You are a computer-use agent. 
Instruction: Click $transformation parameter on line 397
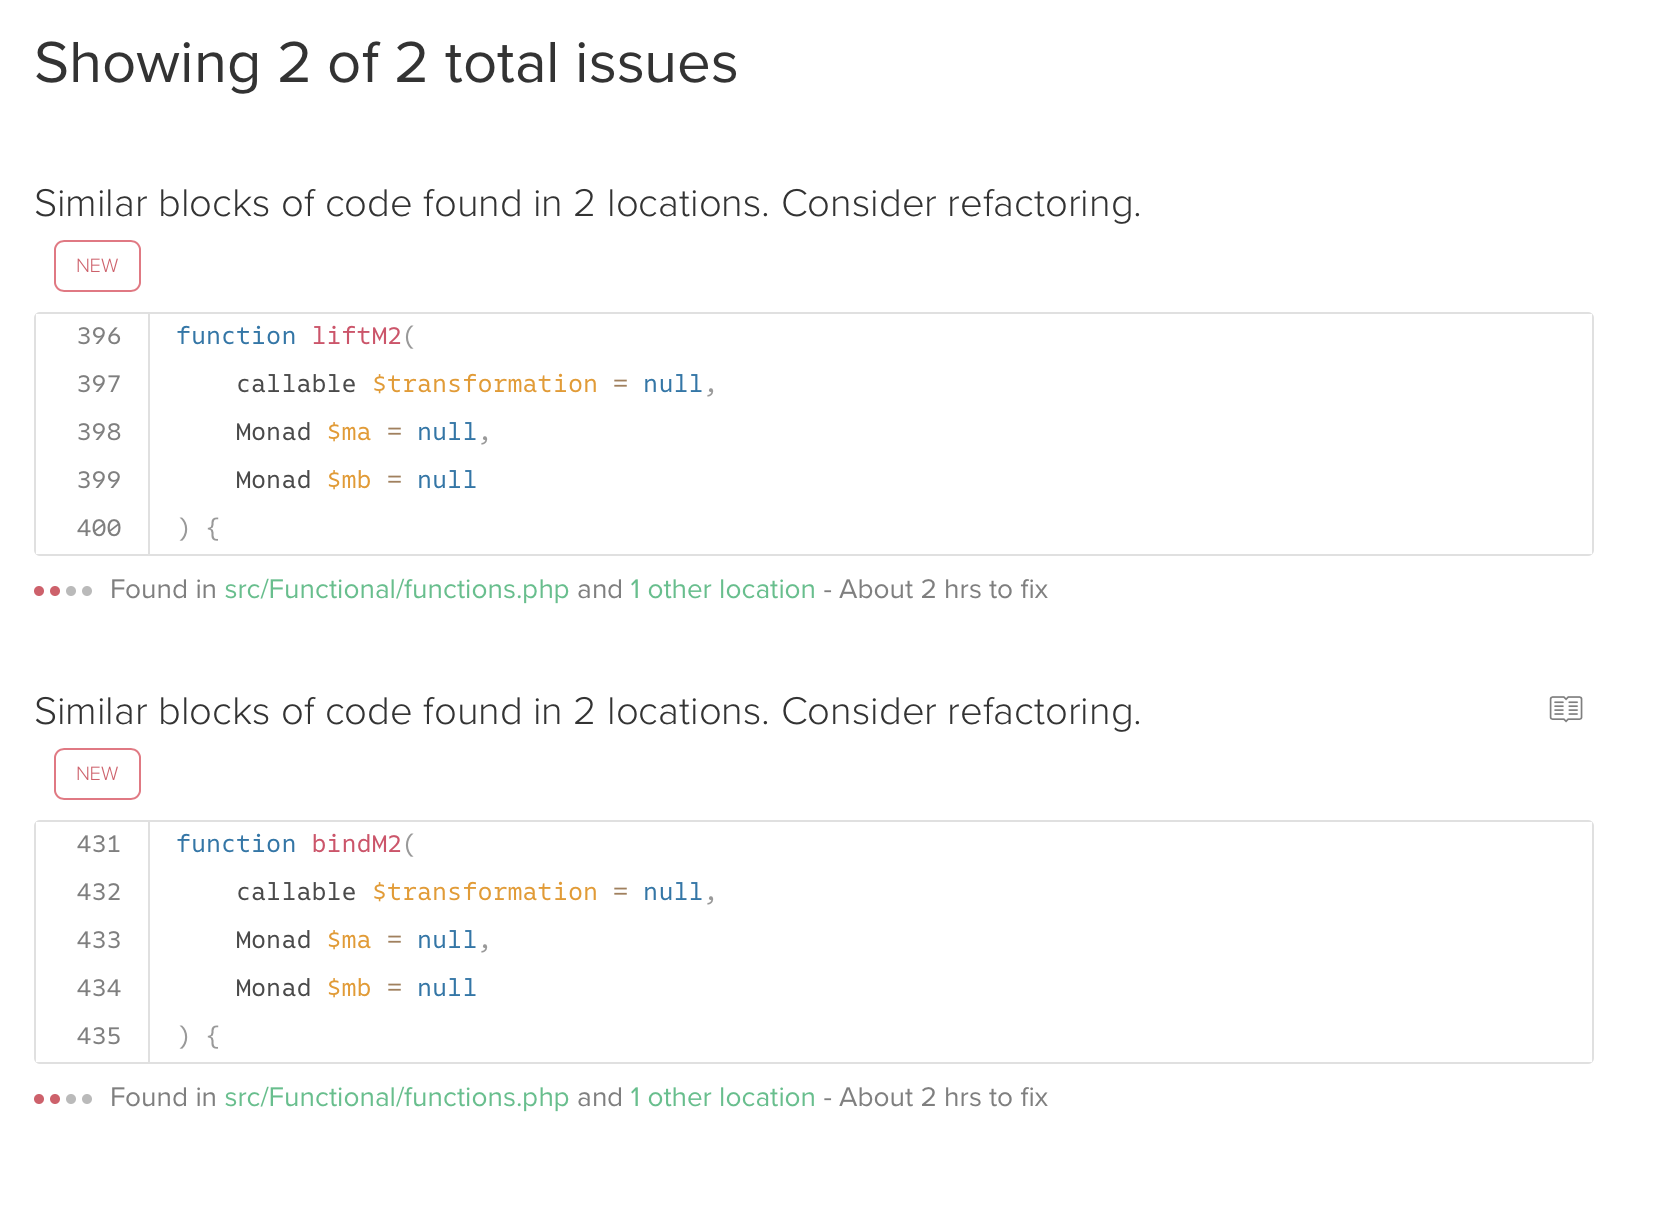click(484, 385)
